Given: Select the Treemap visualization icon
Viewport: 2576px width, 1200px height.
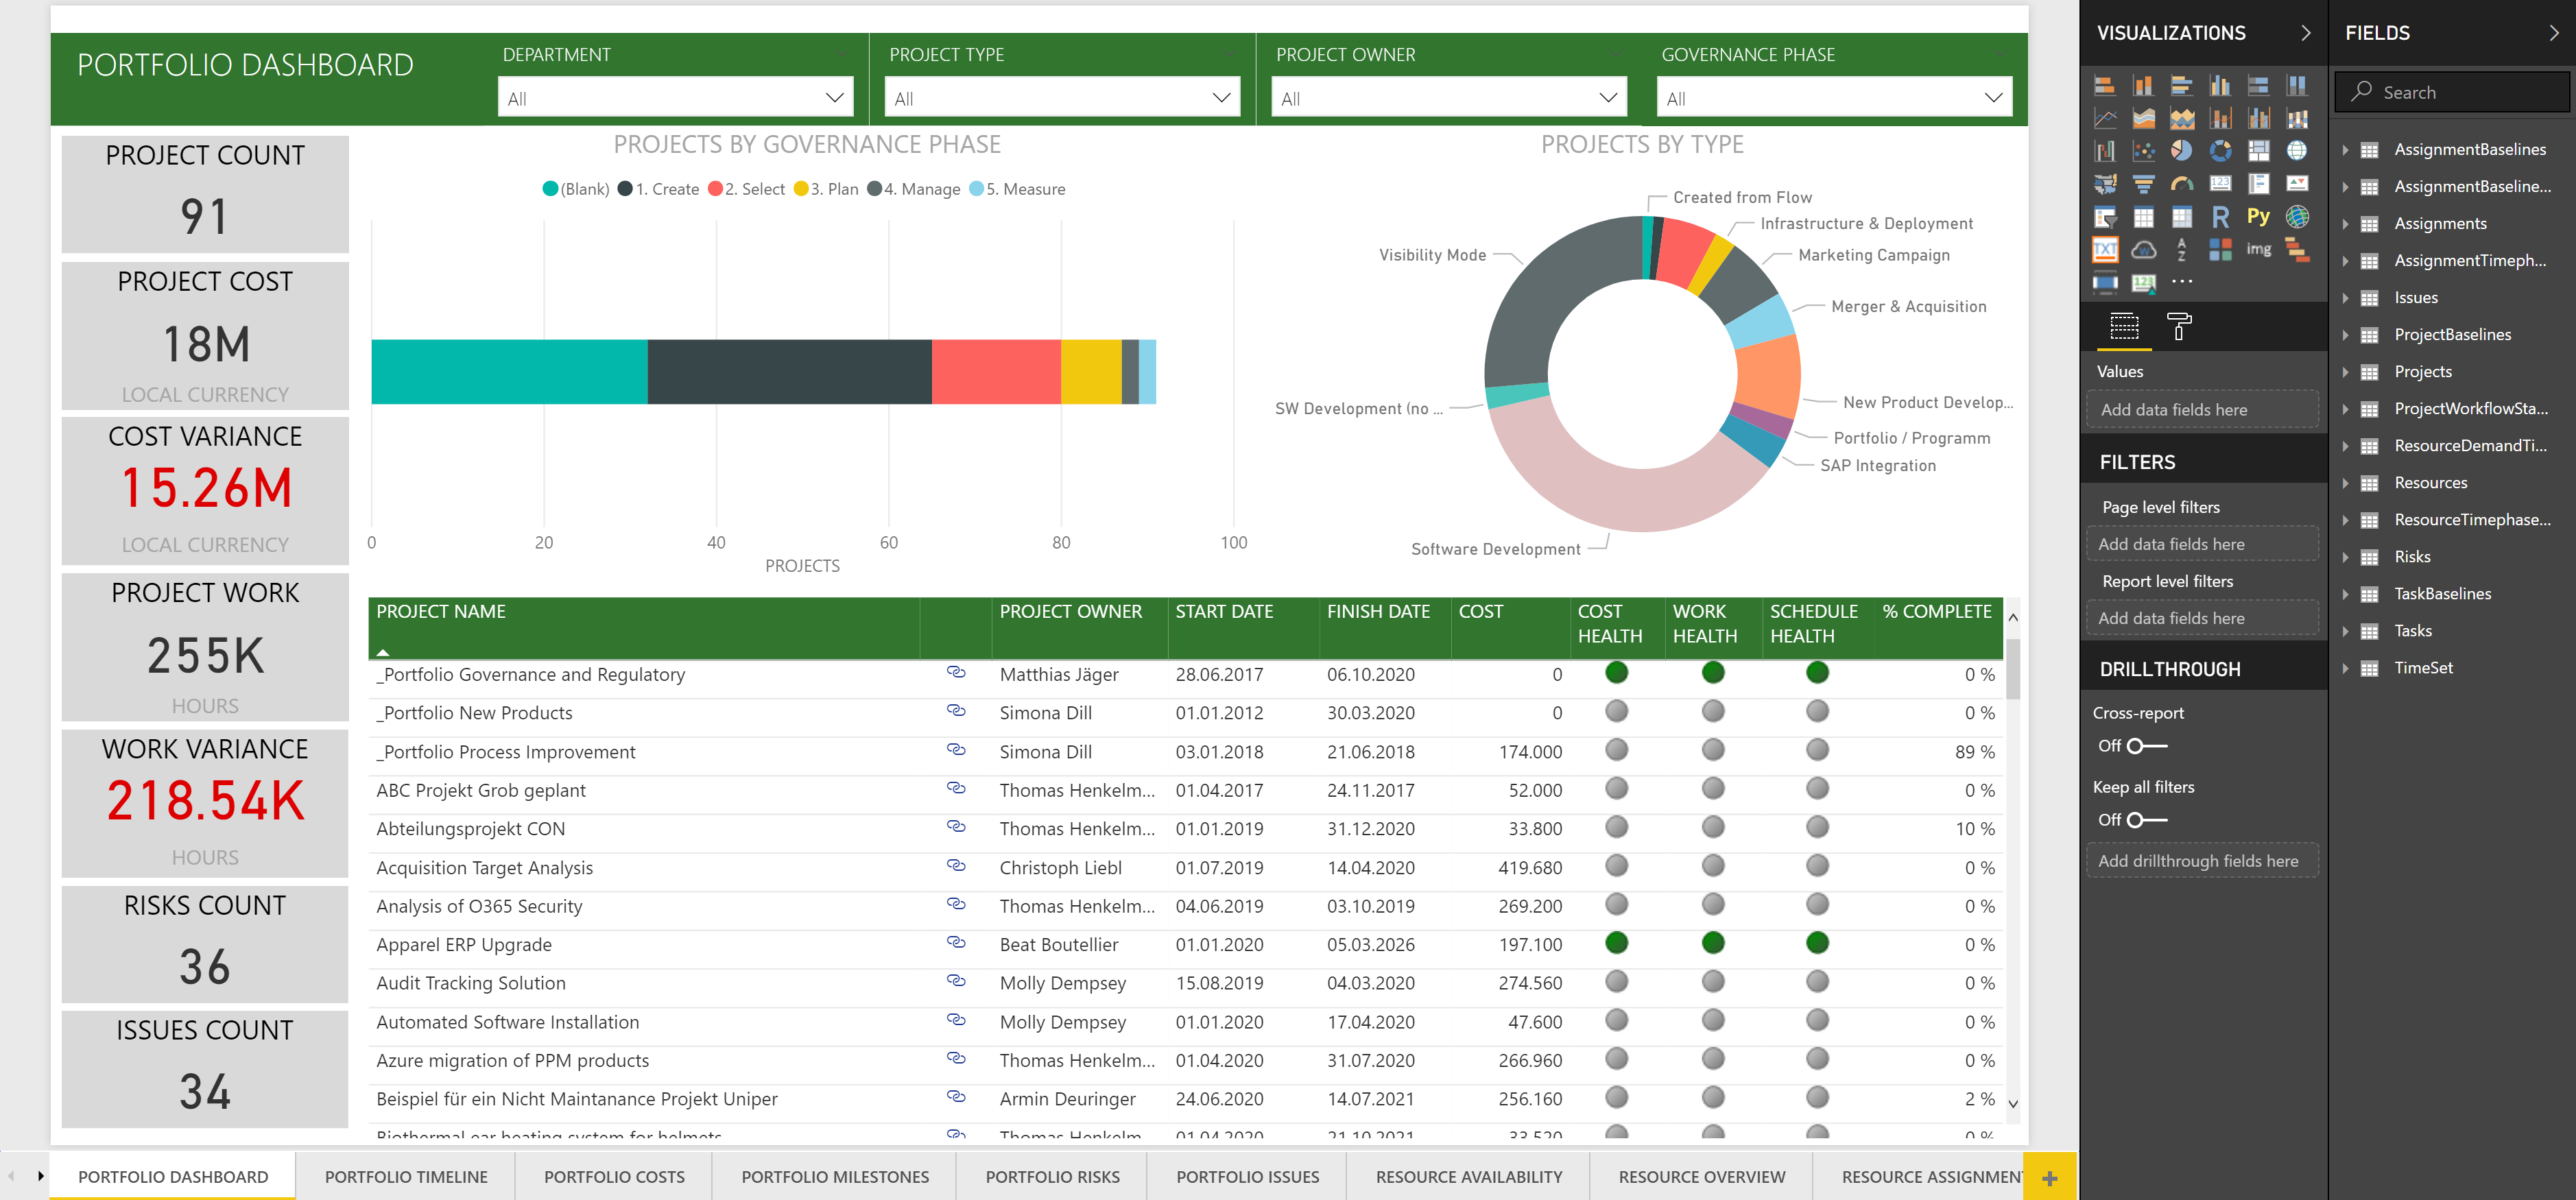Looking at the screenshot, I should click(2260, 150).
